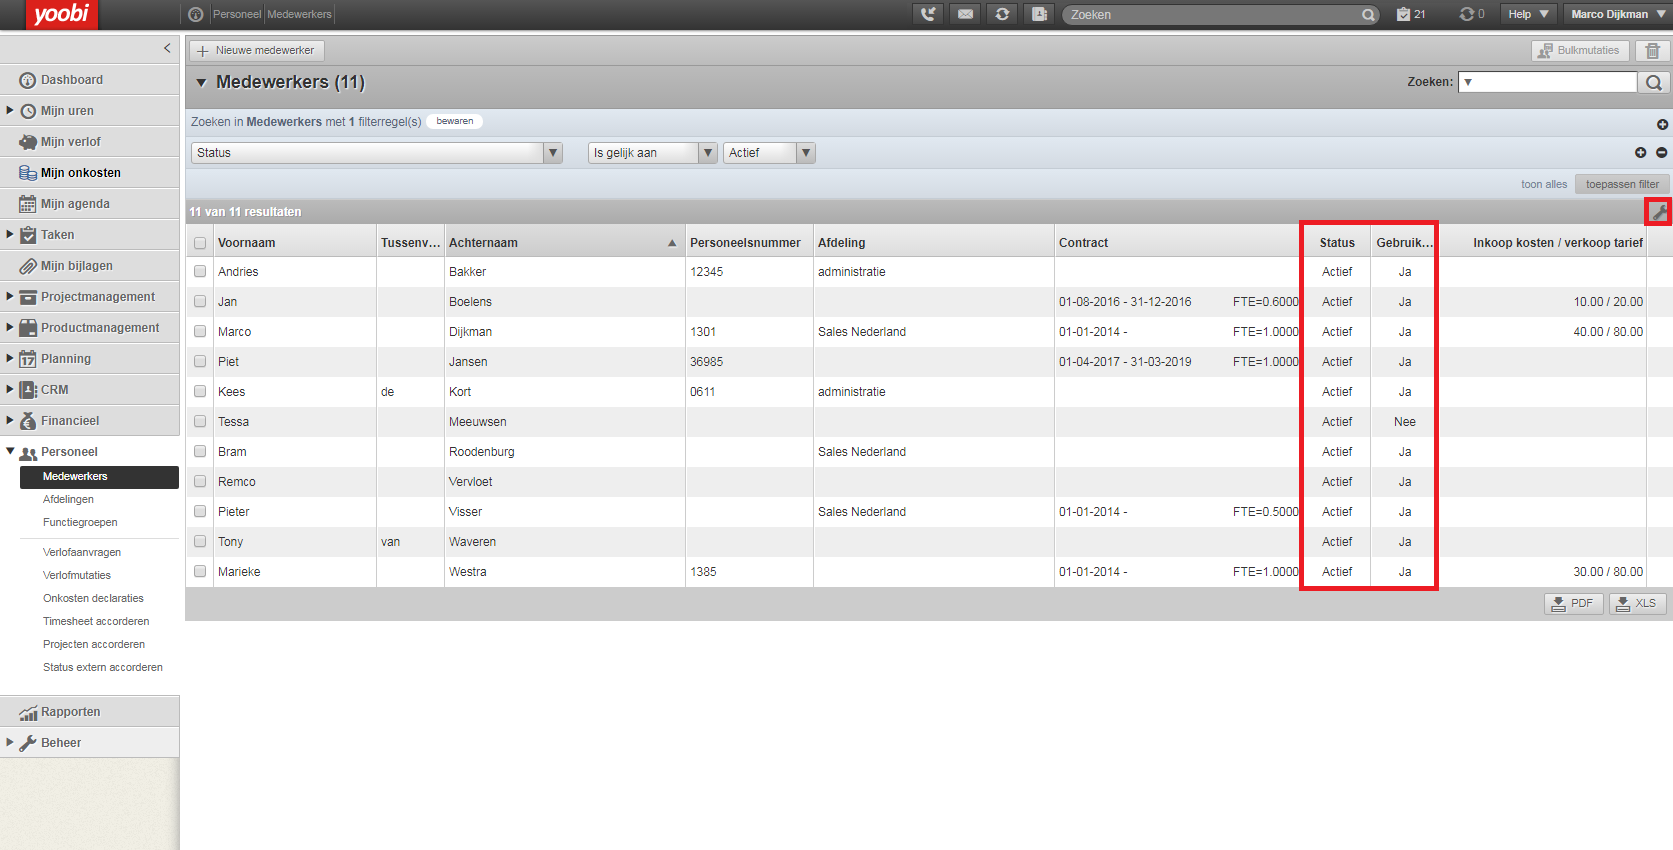
Task: Select the checkbox for Jan Boelens
Action: 200,301
